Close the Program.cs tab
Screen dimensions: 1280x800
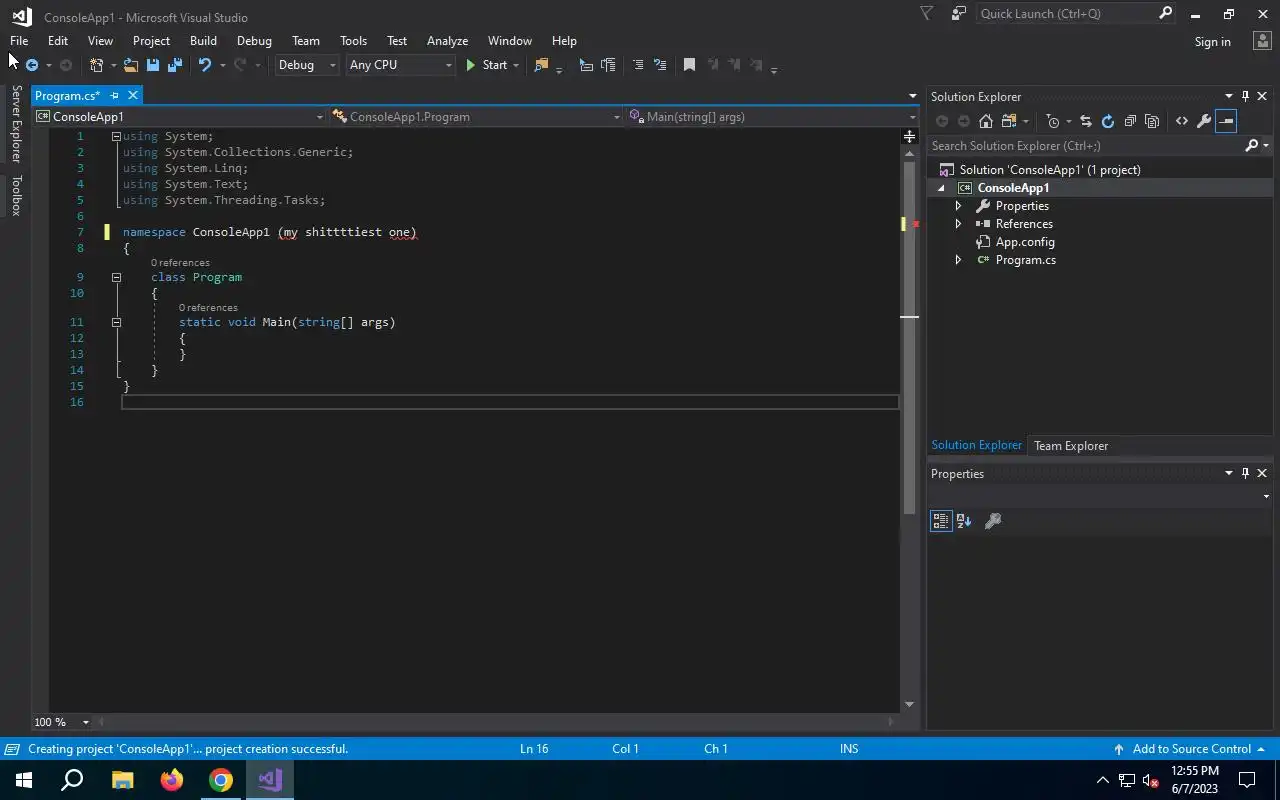click(x=132, y=96)
